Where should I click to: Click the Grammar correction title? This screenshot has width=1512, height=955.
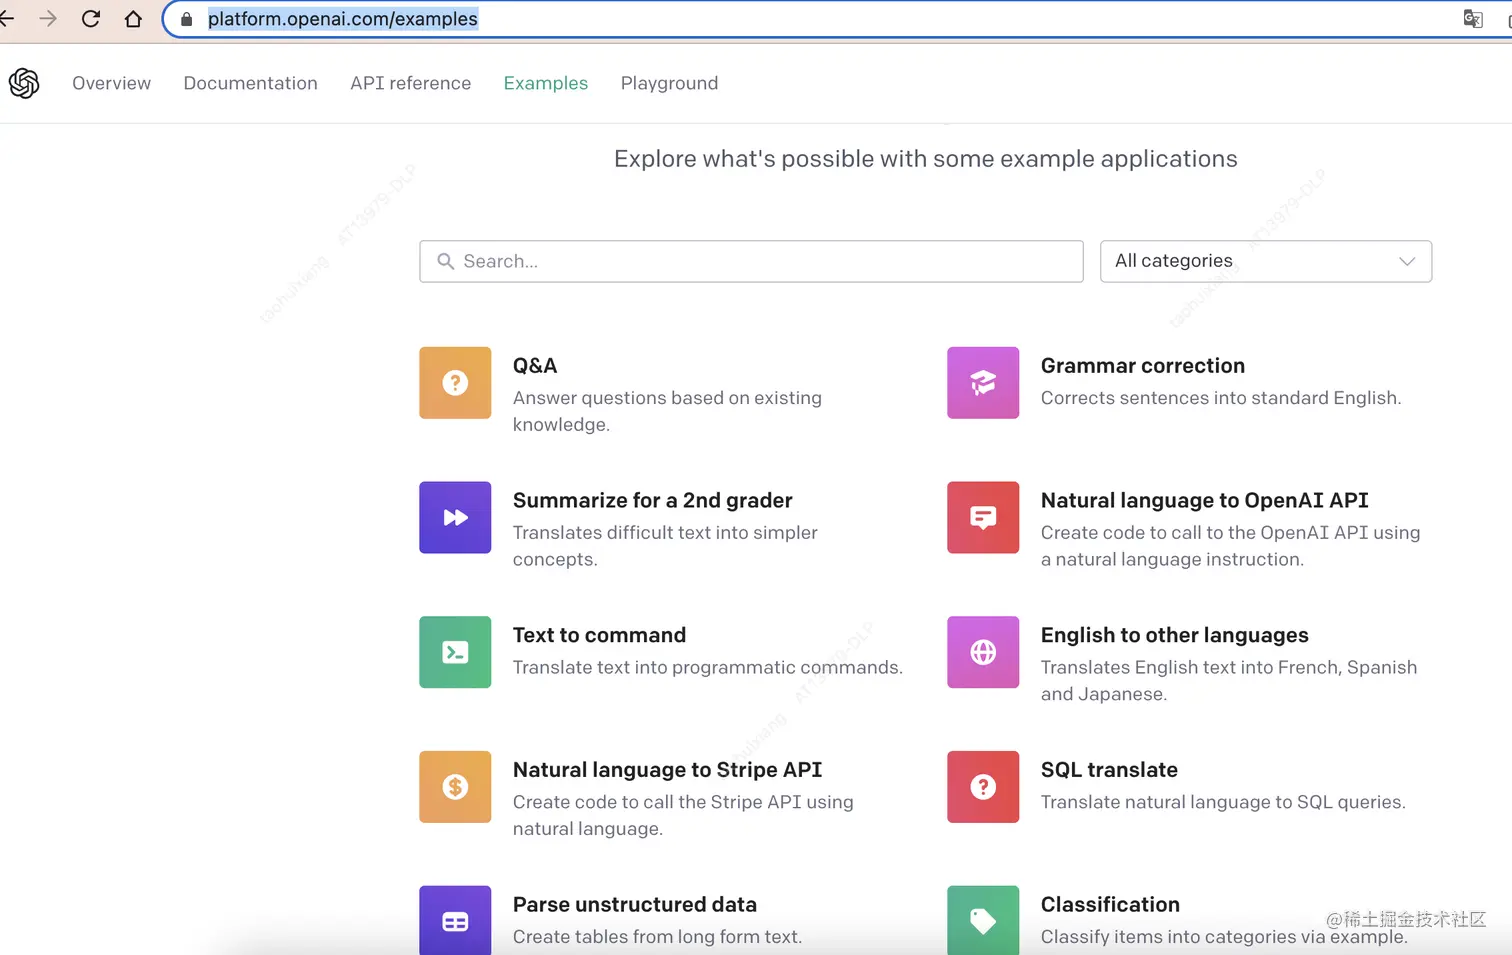click(1143, 366)
